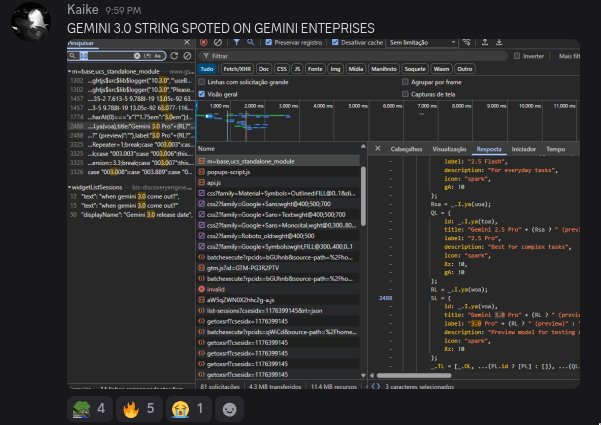
Task: Collapse the m=base,ucs_standalone_module results group
Action: click(x=70, y=72)
